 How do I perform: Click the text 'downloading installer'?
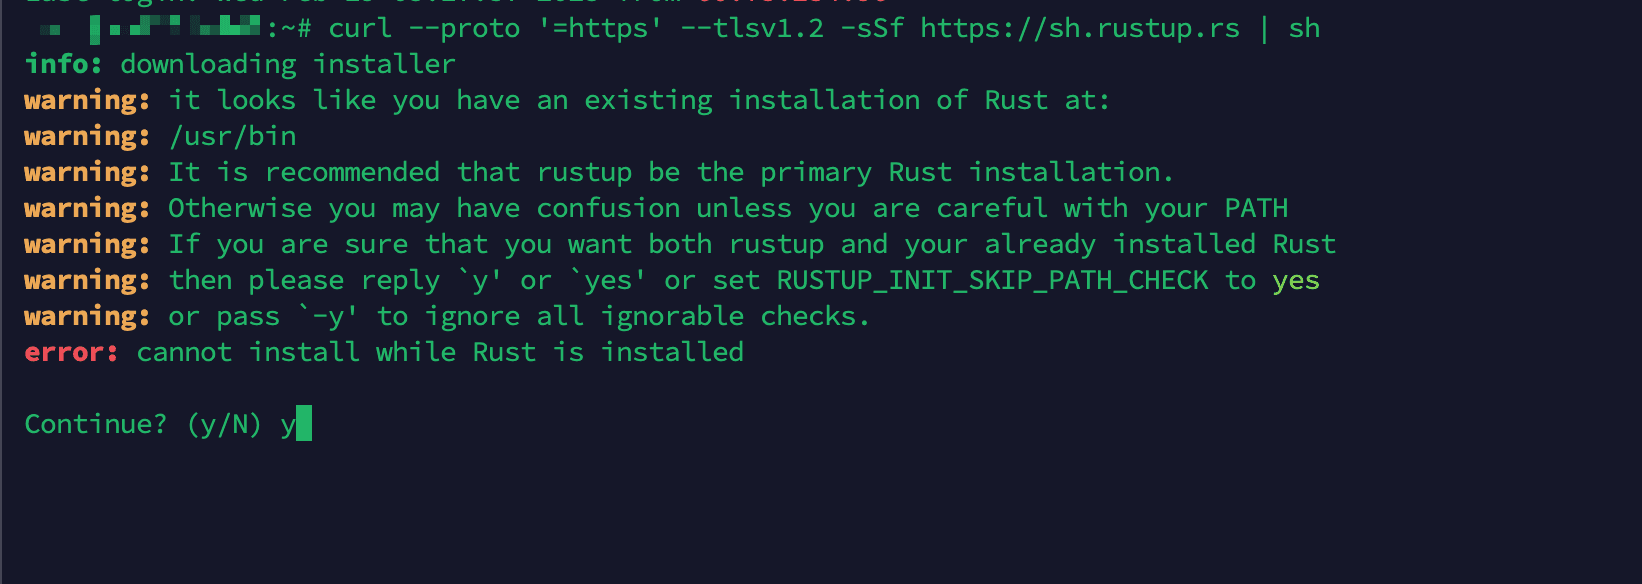click(288, 64)
